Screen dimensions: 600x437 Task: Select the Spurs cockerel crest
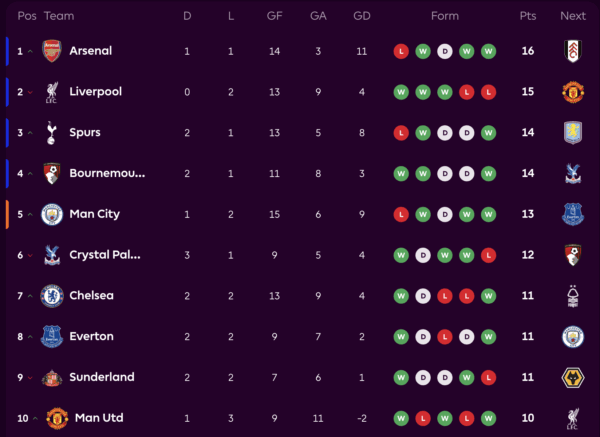(52, 133)
